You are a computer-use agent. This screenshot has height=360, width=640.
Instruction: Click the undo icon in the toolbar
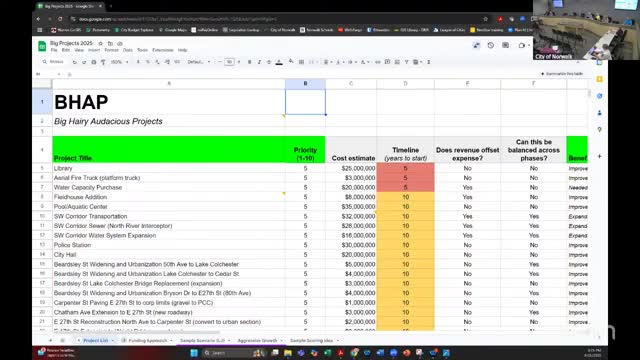pyautogui.click(x=74, y=62)
